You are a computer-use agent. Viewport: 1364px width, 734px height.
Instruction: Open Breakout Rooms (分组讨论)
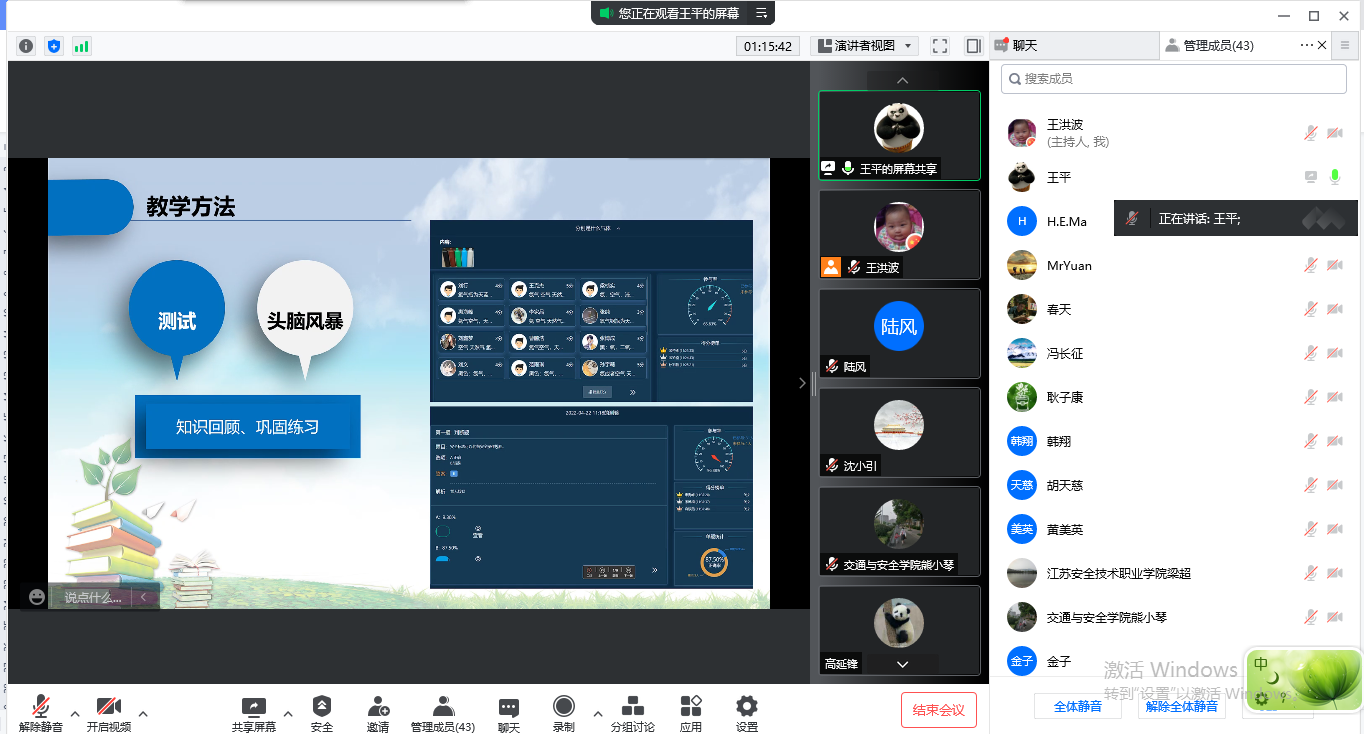tap(632, 707)
